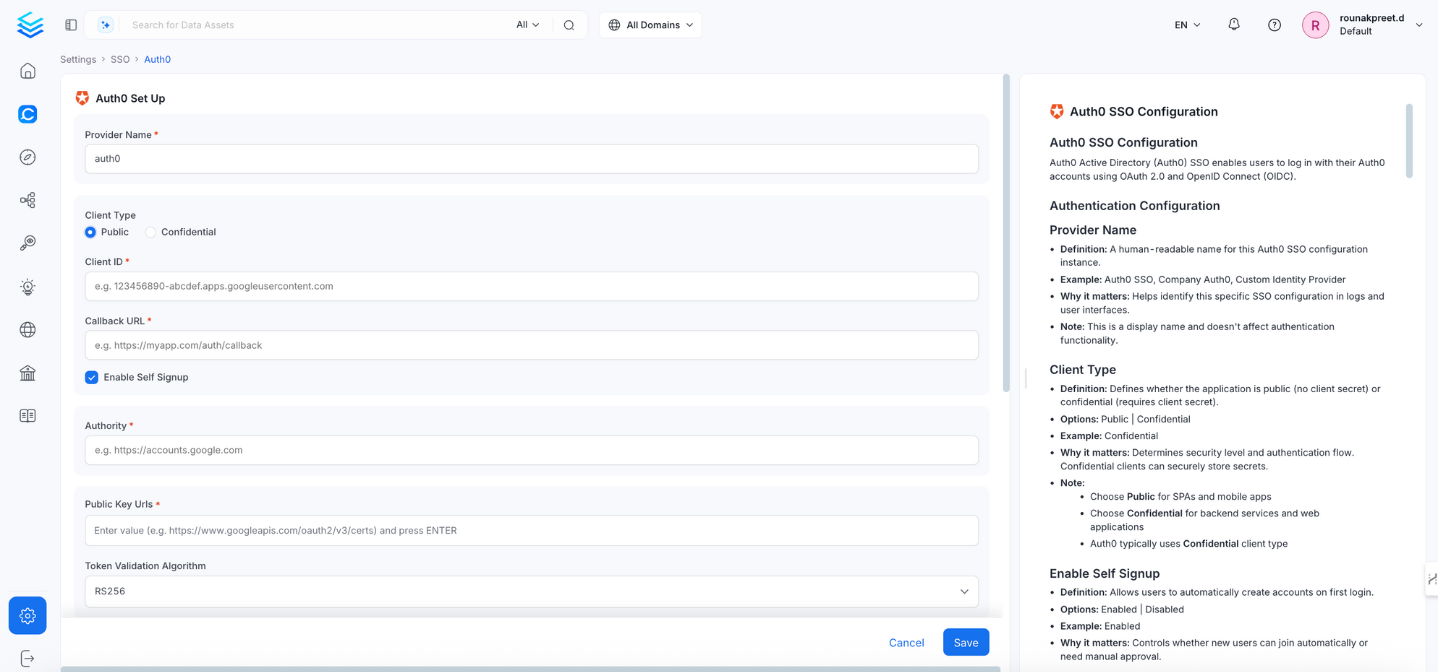Select the Explore icon in the sidebar
Viewport: 1438px width, 672px height.
(27, 113)
